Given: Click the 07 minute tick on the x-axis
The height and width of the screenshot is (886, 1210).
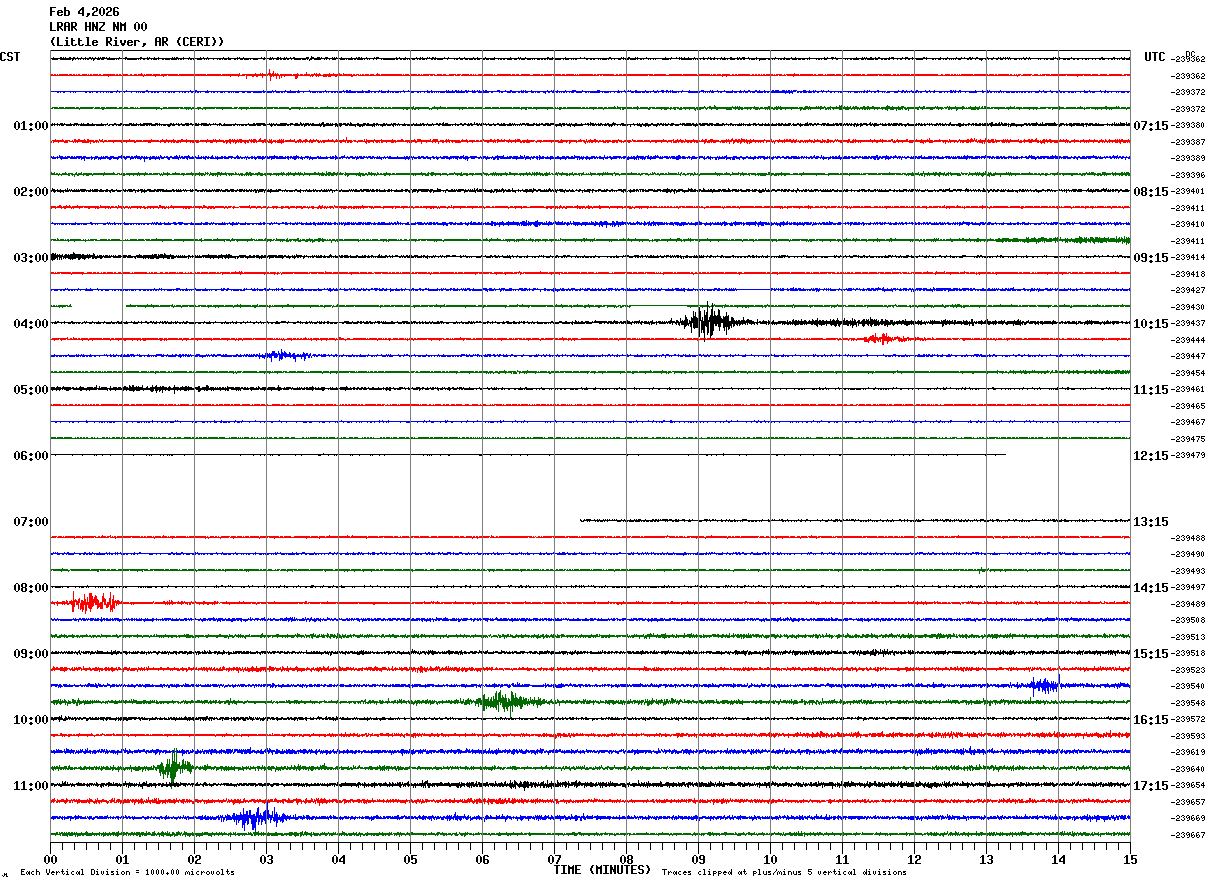Looking at the screenshot, I should (554, 859).
